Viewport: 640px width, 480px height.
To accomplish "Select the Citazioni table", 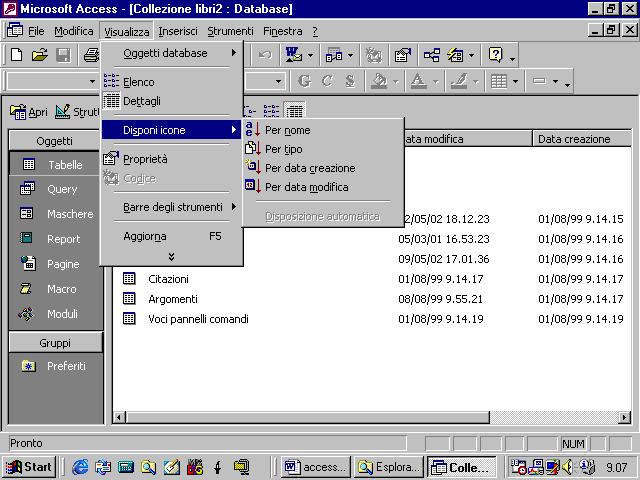I will coord(168,279).
